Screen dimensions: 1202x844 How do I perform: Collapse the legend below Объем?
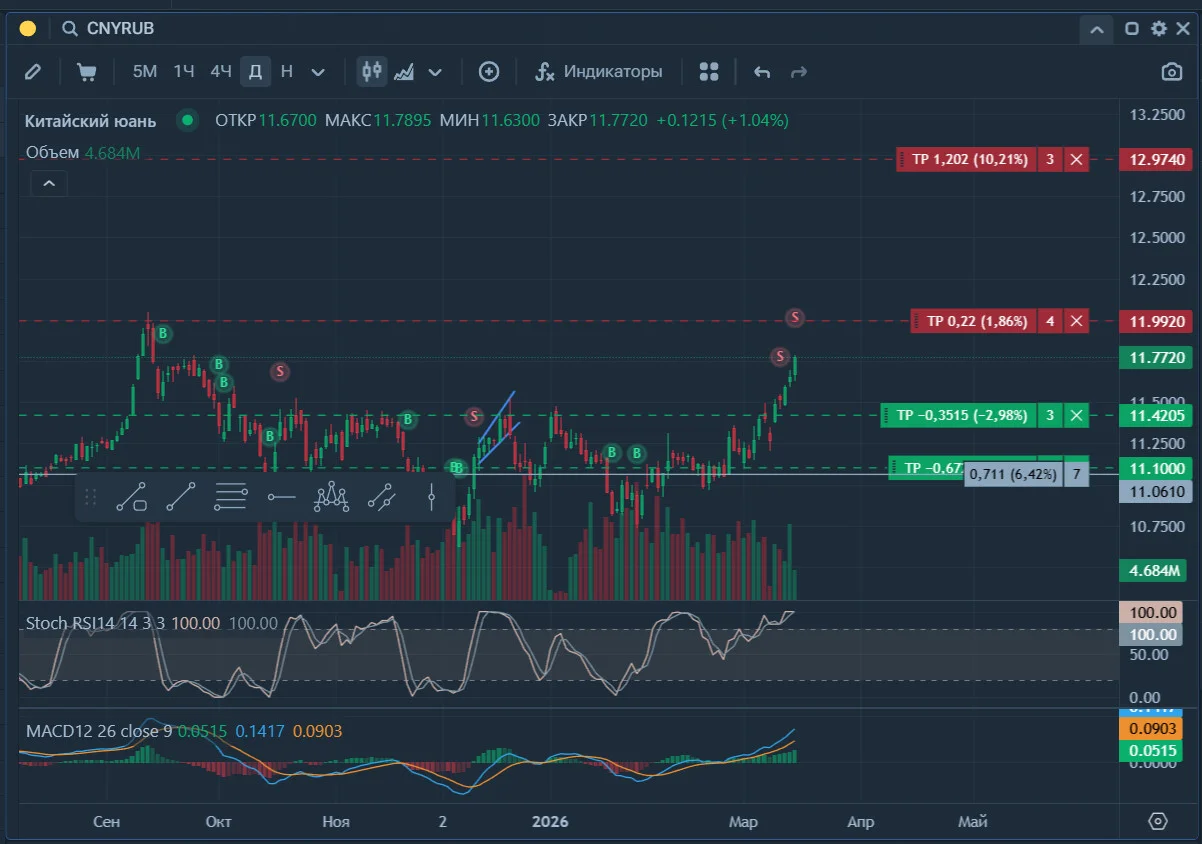48,183
